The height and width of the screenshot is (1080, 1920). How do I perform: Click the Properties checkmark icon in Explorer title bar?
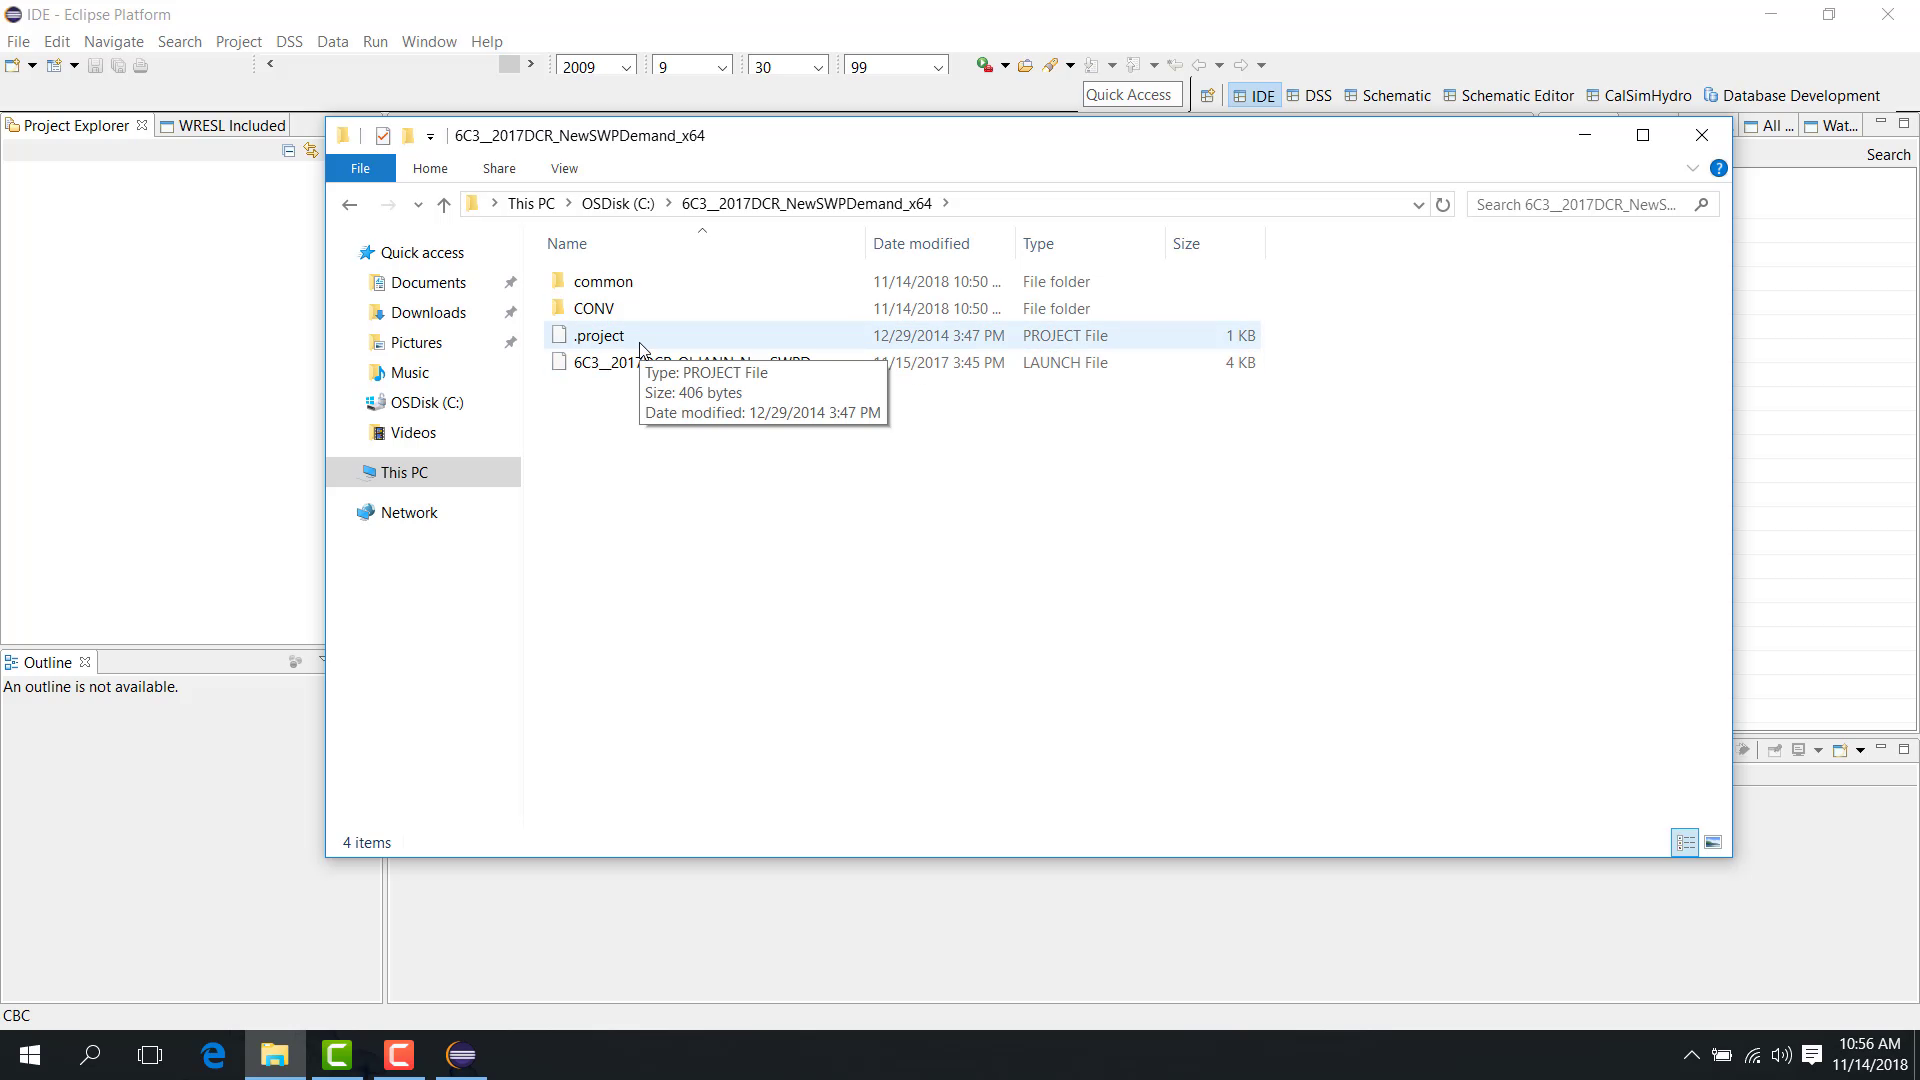383,136
